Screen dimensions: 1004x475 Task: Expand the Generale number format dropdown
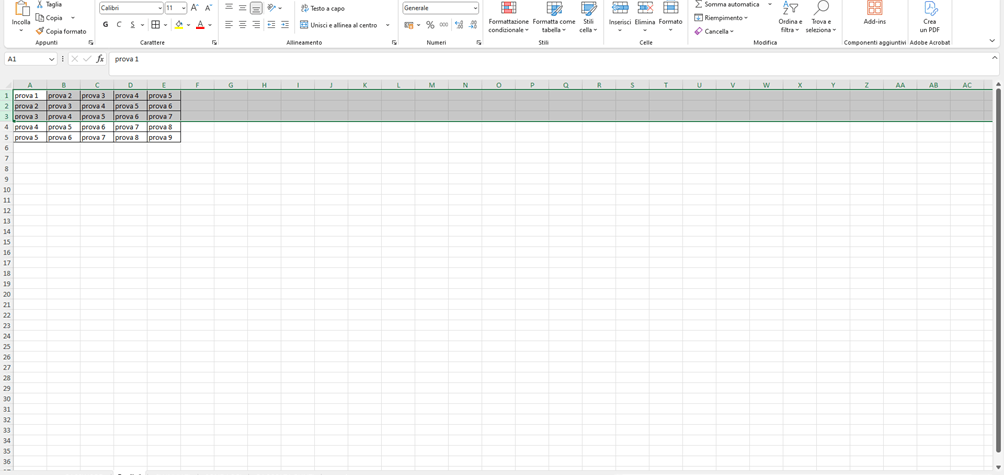(x=475, y=8)
